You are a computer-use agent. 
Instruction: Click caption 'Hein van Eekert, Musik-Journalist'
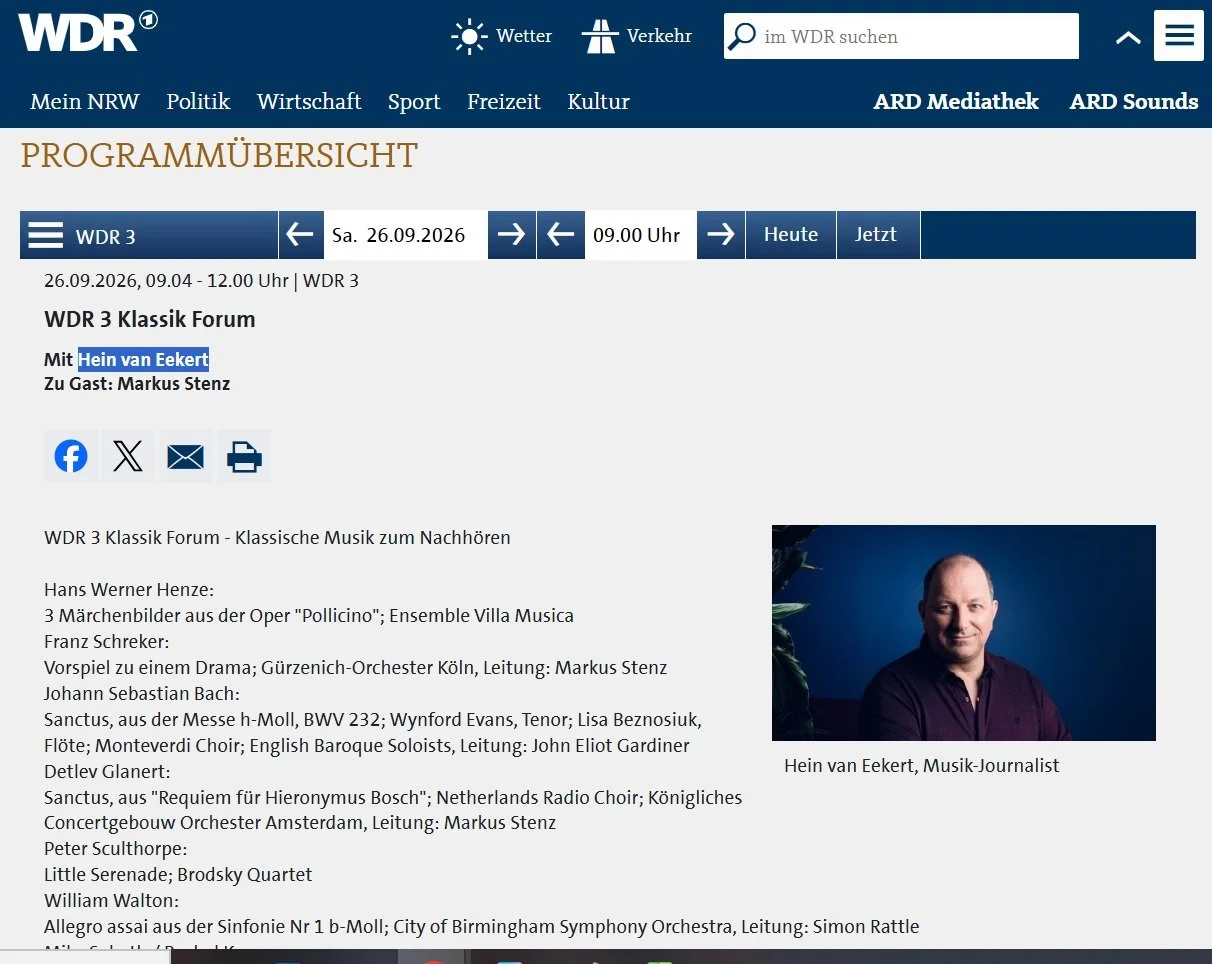[922, 766]
